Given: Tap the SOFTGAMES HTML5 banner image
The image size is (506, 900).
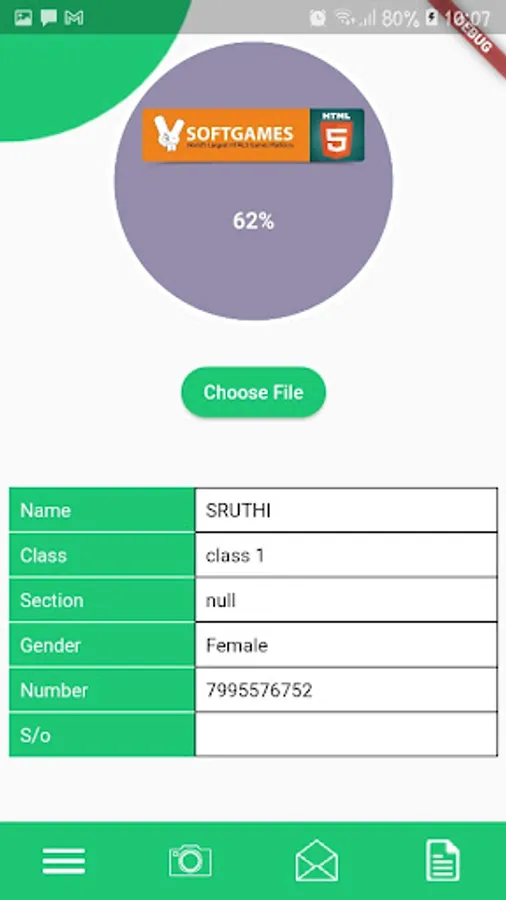Looking at the screenshot, I should pos(253,135).
